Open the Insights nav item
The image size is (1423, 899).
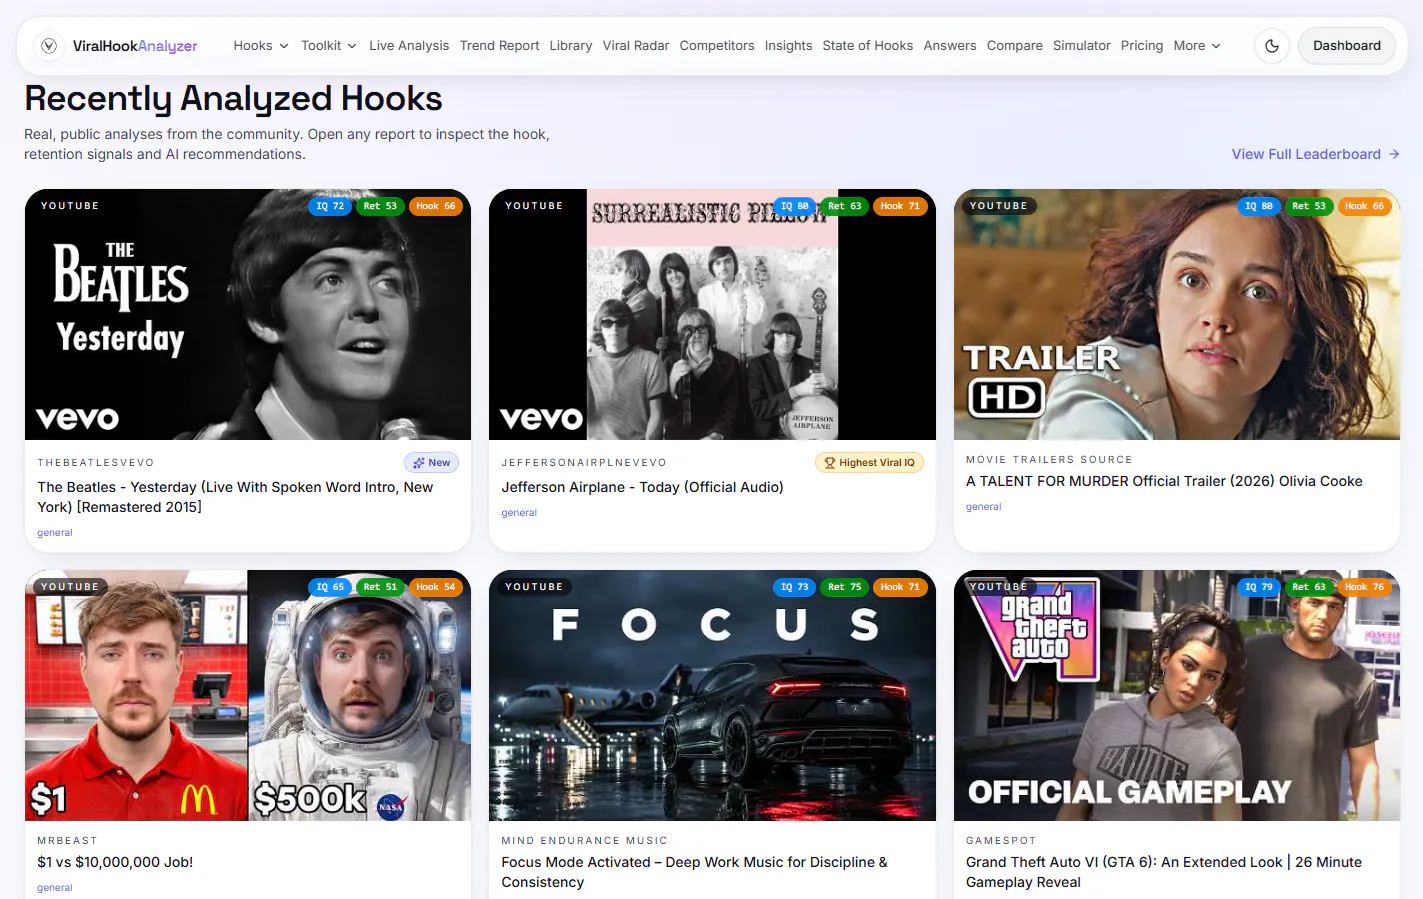pyautogui.click(x=788, y=46)
